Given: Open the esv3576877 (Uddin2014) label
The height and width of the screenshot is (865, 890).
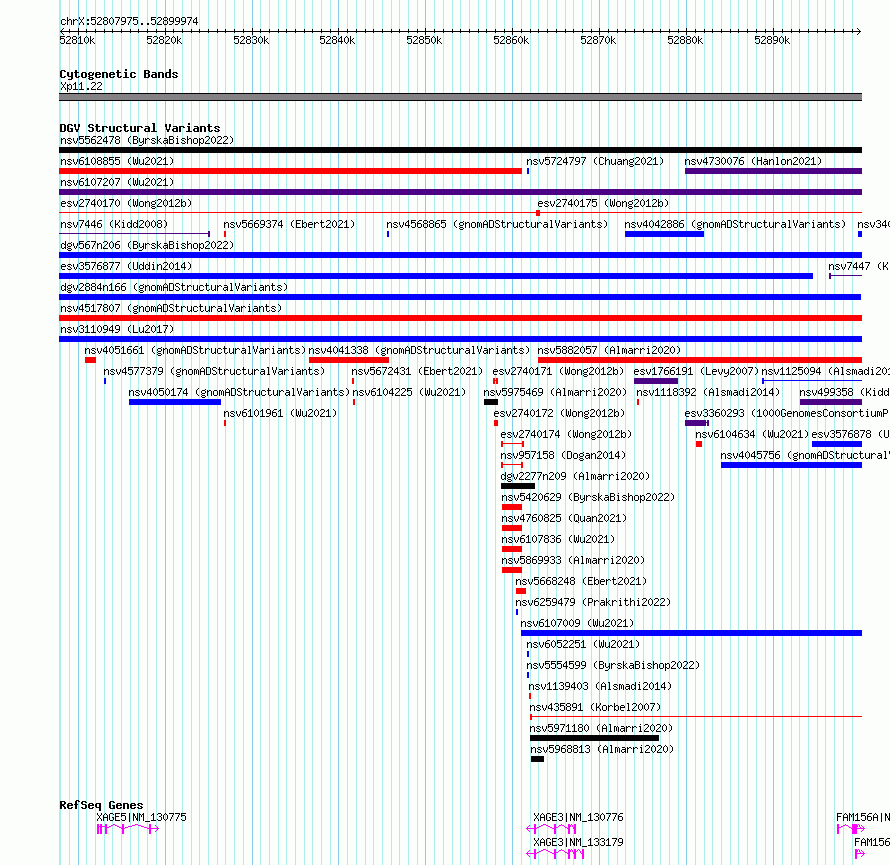Looking at the screenshot, I should [126, 266].
